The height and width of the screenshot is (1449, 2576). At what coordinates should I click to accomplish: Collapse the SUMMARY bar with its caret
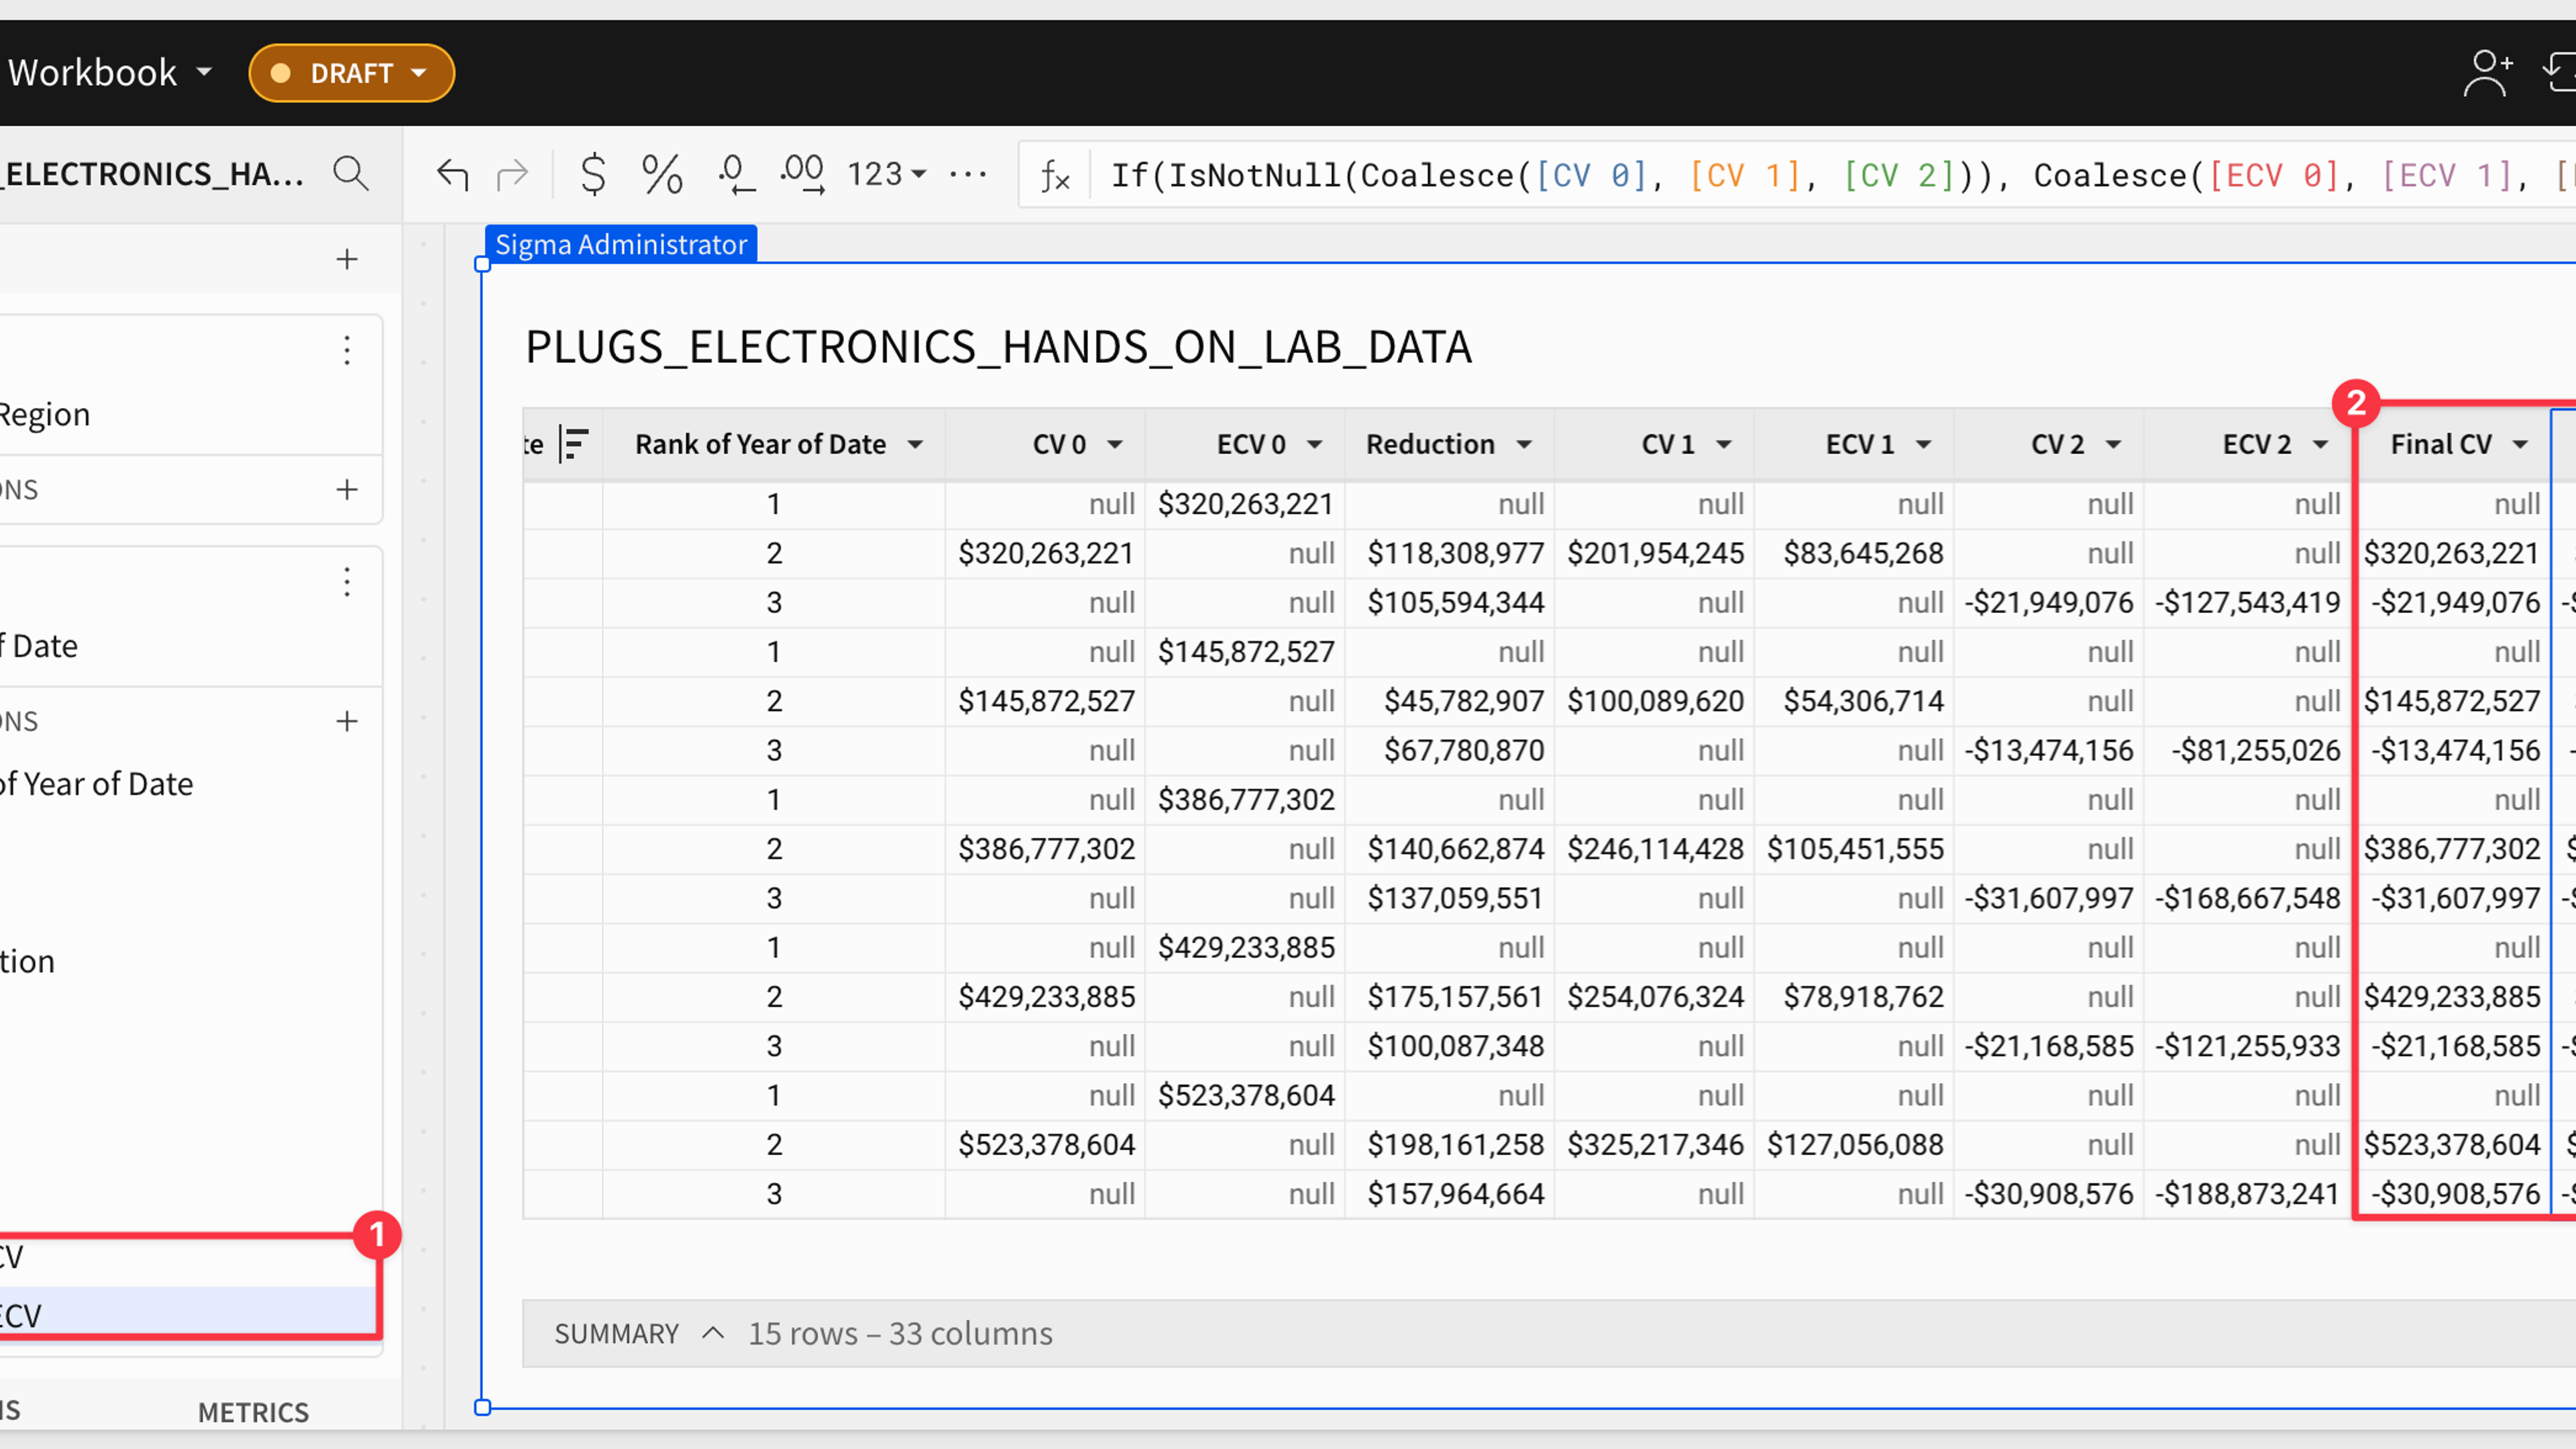[713, 1333]
